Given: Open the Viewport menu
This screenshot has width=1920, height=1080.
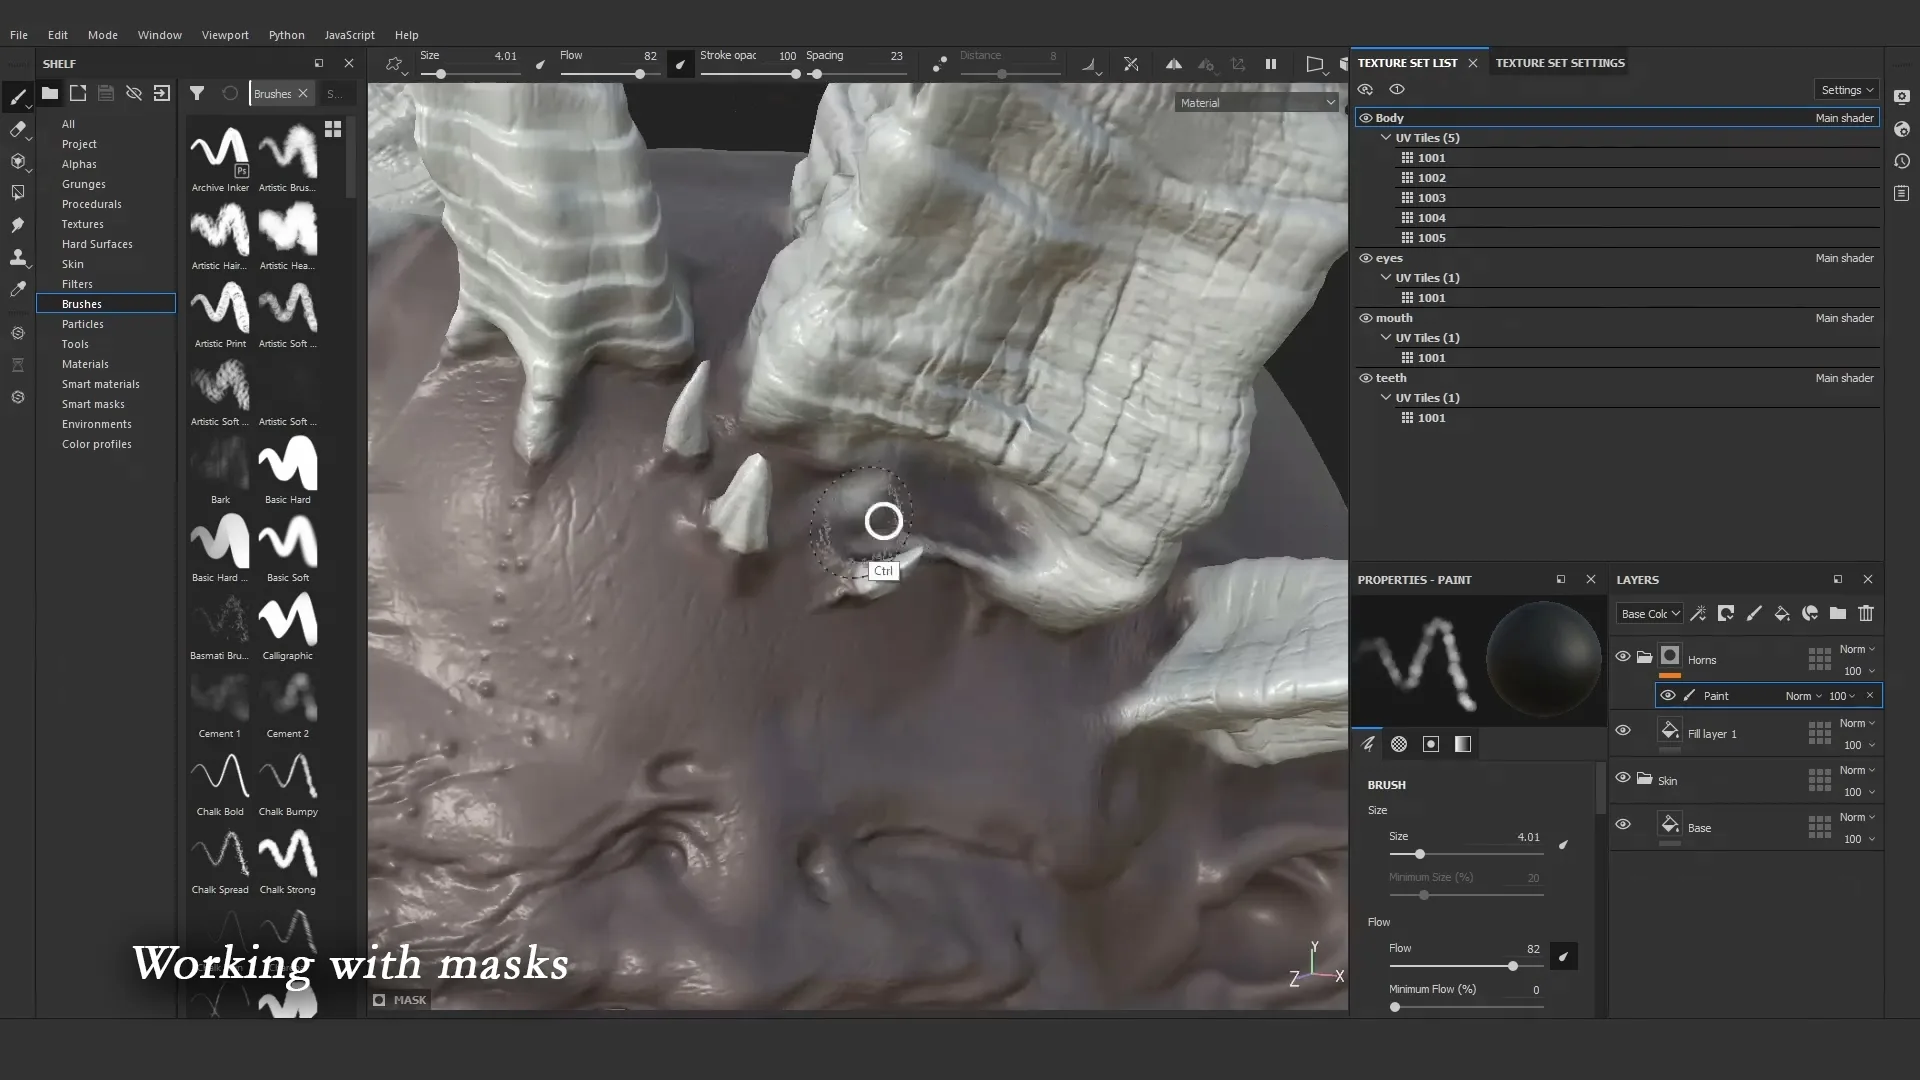Looking at the screenshot, I should [225, 35].
